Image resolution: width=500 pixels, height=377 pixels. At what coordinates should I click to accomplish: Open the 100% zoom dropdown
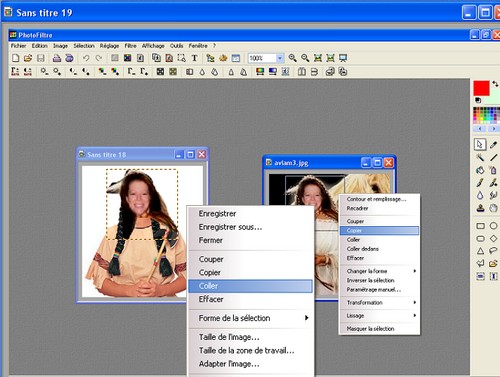(280, 58)
